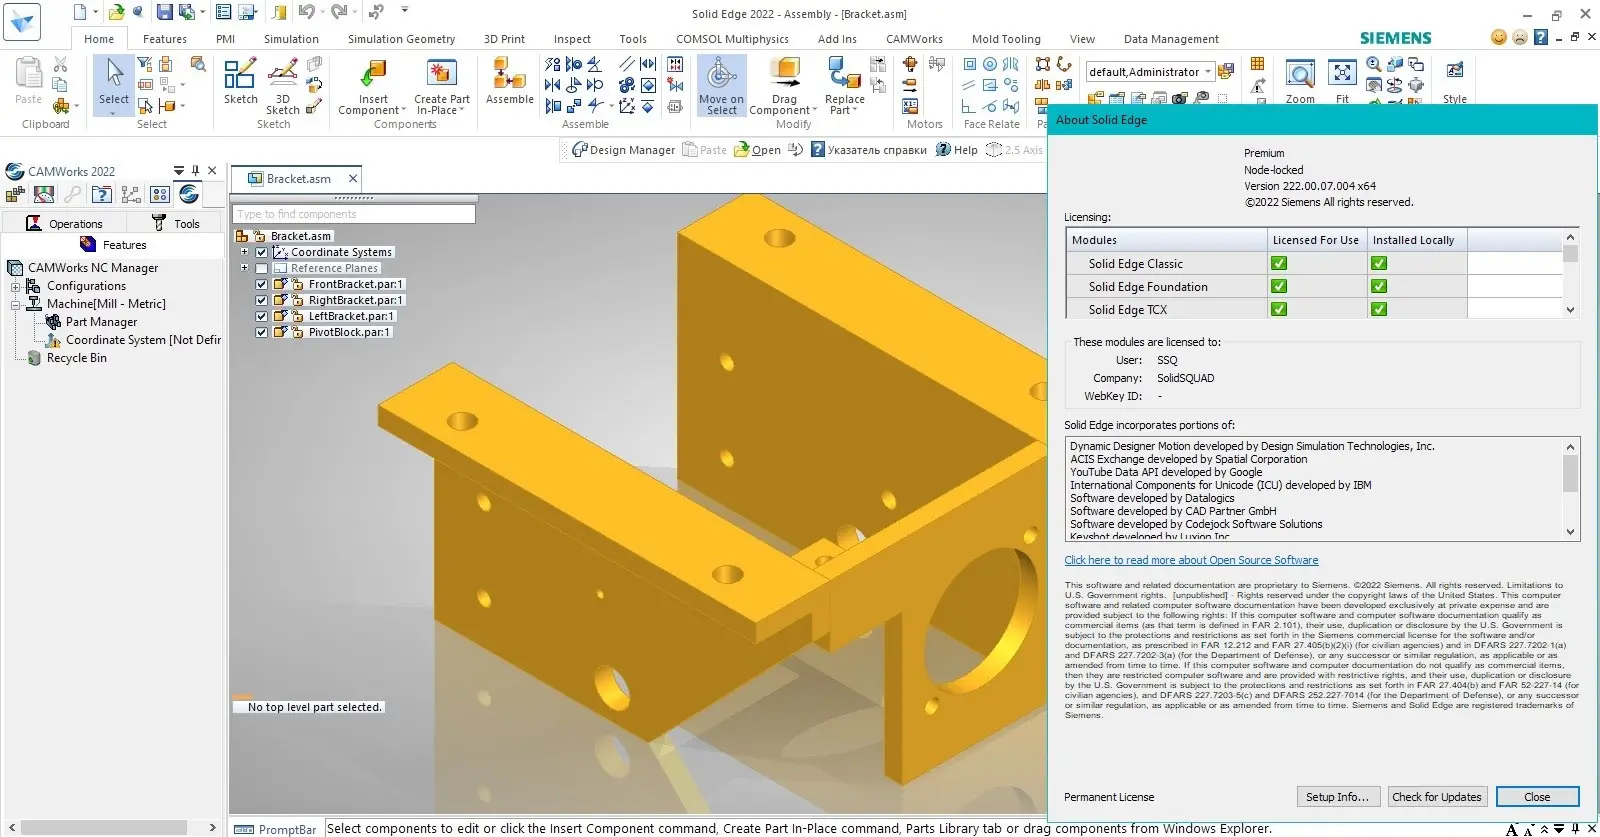
Task: Expand the Configurations node in CAMWorks tree
Action: [x=15, y=287]
